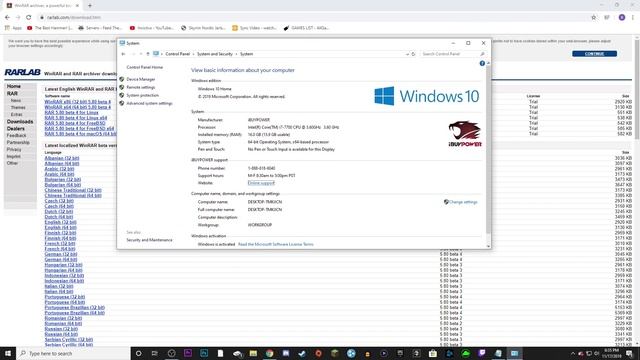Viewport: 640px width, 360px height.
Task: Open Chrome from the taskbar
Action: [269, 353]
